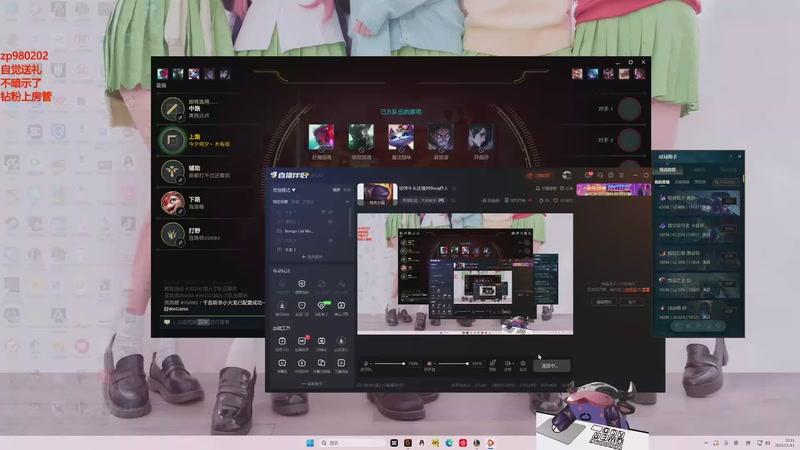
Task: Pin the game assistant panel window
Action: point(731,157)
